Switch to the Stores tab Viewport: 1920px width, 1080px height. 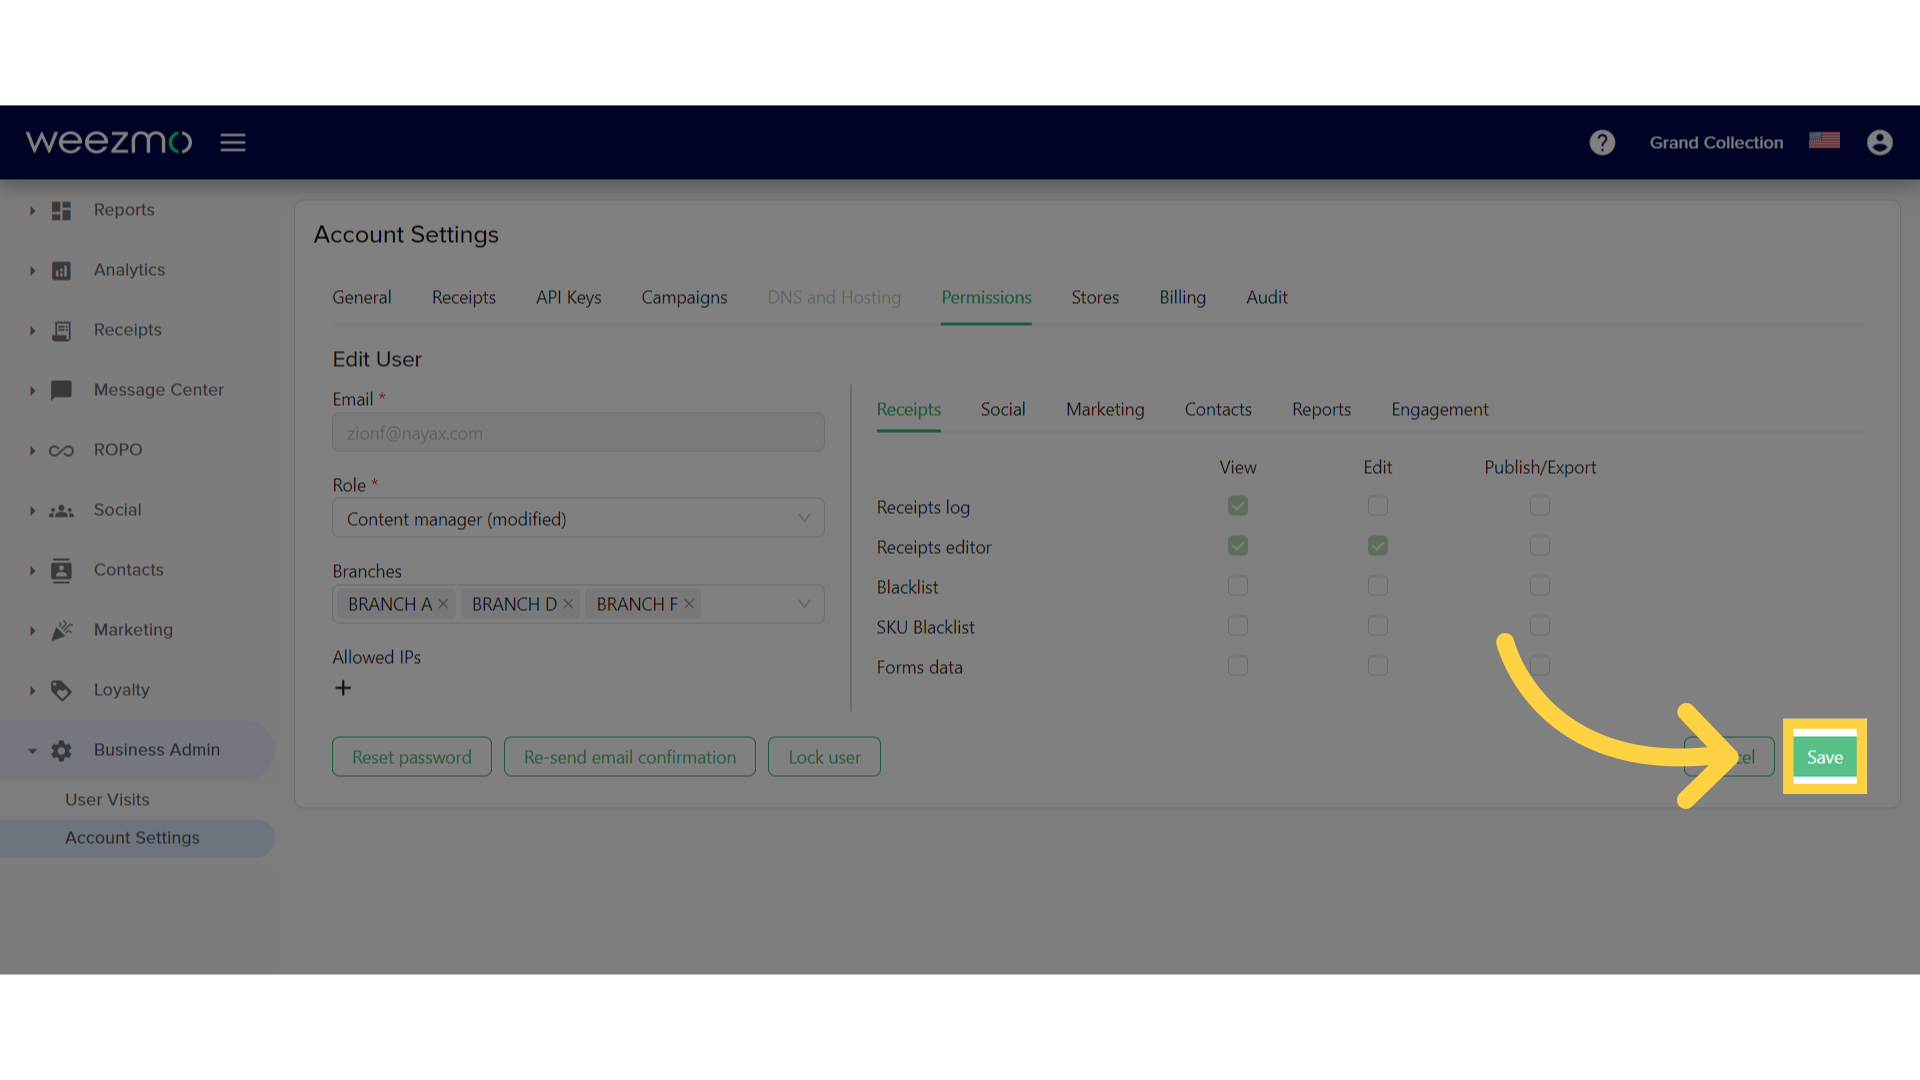tap(1095, 298)
